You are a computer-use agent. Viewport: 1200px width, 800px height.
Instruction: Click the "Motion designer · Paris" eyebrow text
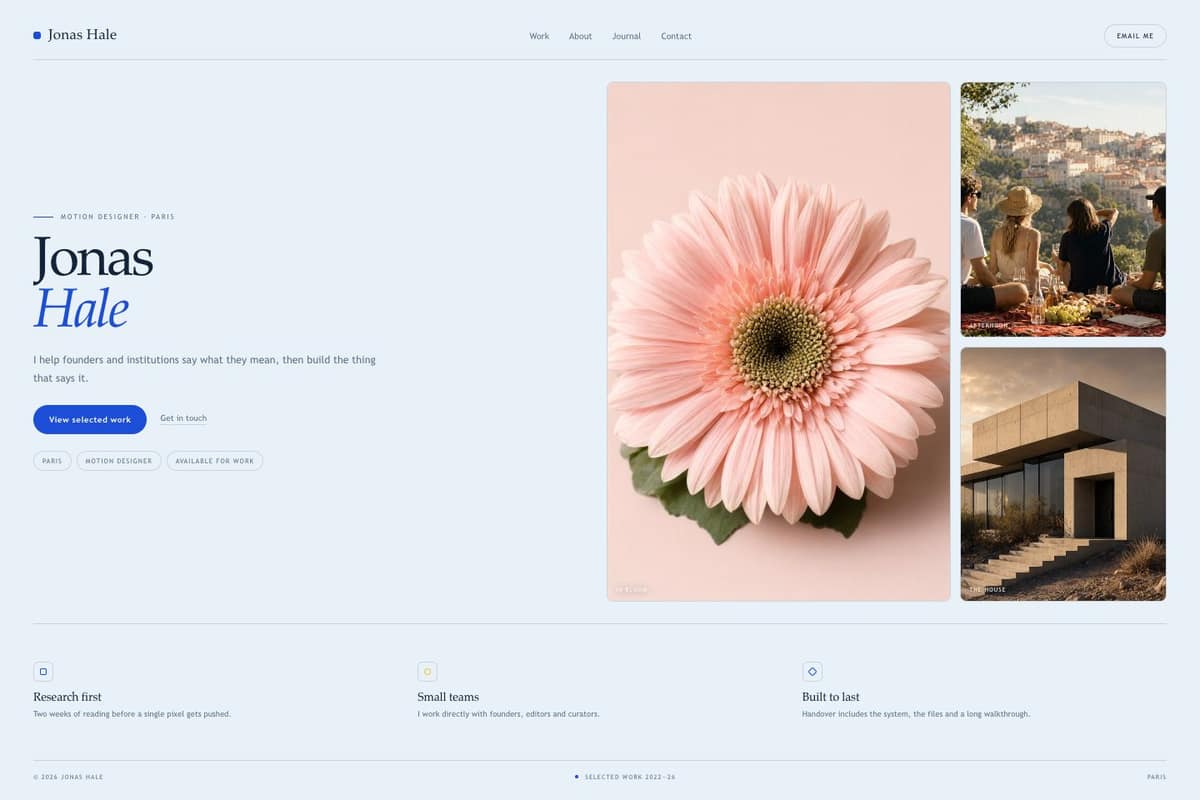coord(117,217)
